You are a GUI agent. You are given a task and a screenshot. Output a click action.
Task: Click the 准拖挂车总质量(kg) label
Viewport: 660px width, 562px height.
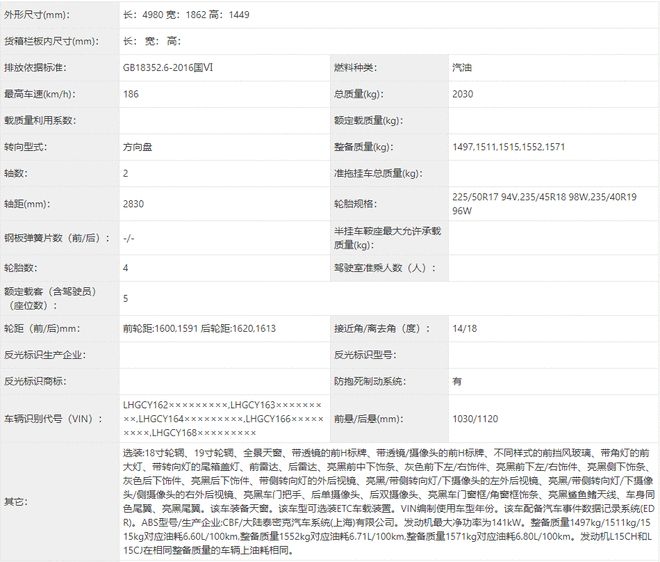[x=378, y=173]
